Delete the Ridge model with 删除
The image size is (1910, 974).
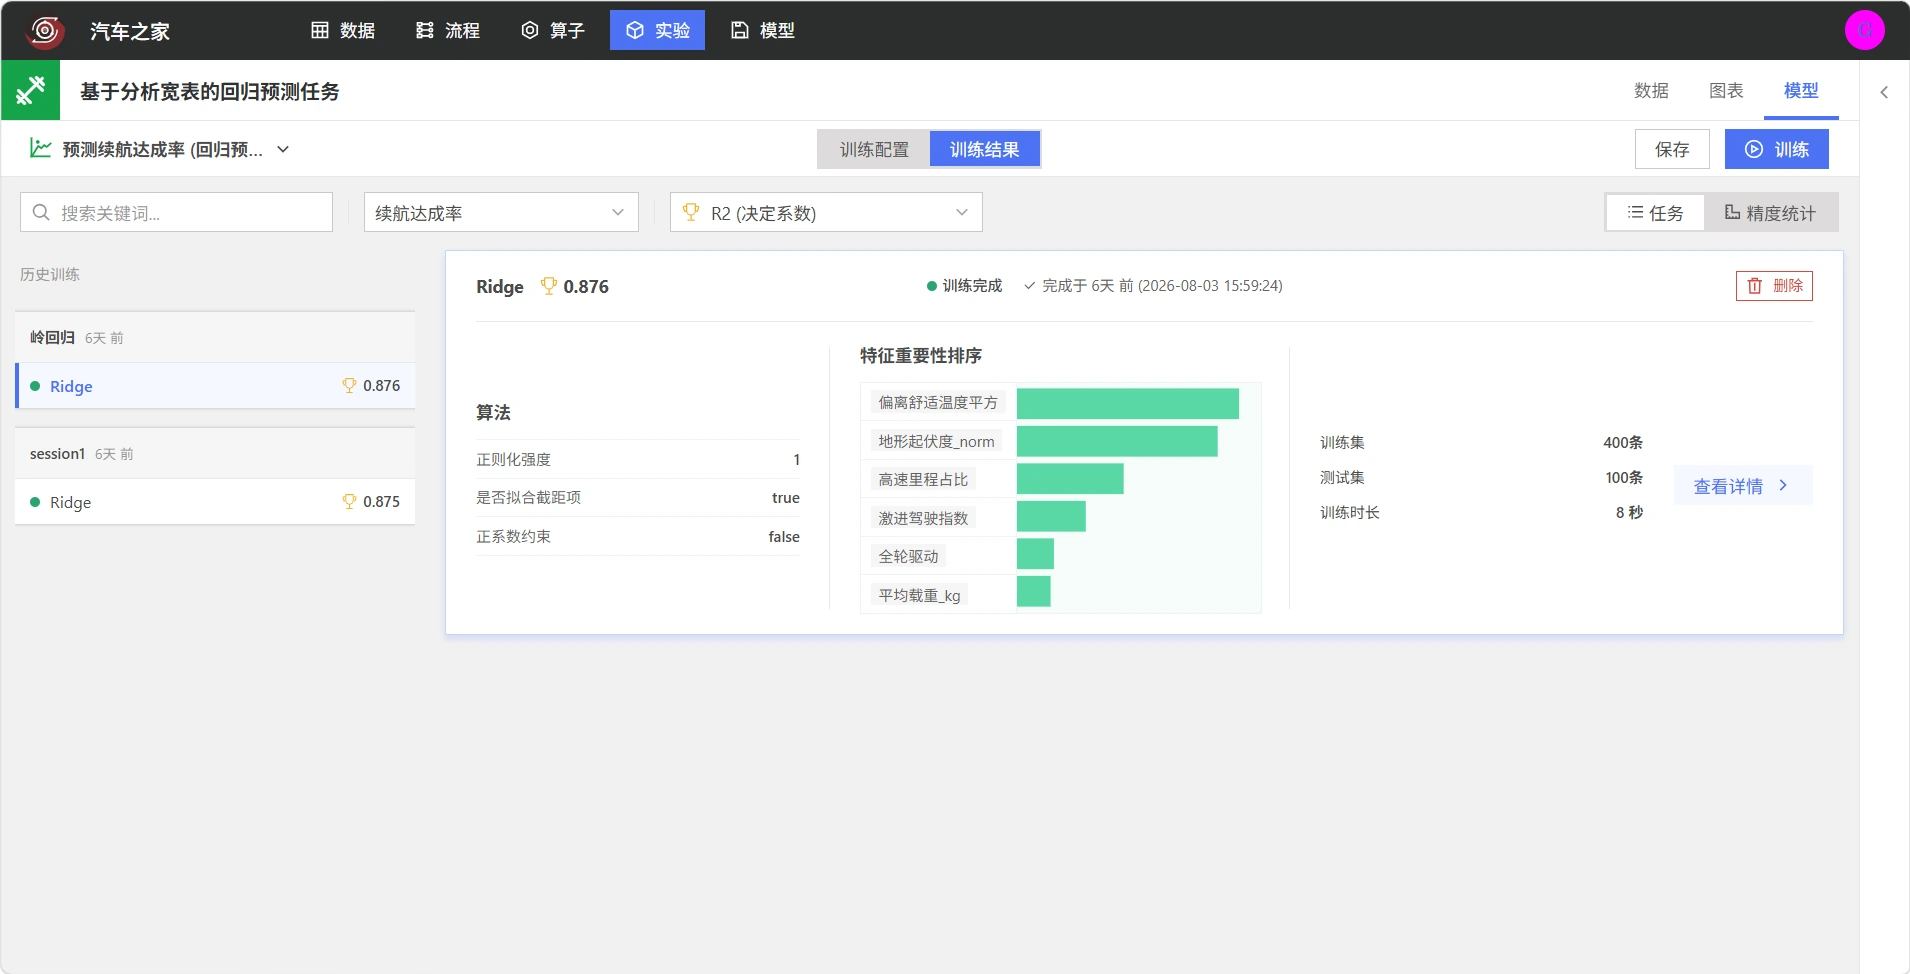[x=1774, y=286]
